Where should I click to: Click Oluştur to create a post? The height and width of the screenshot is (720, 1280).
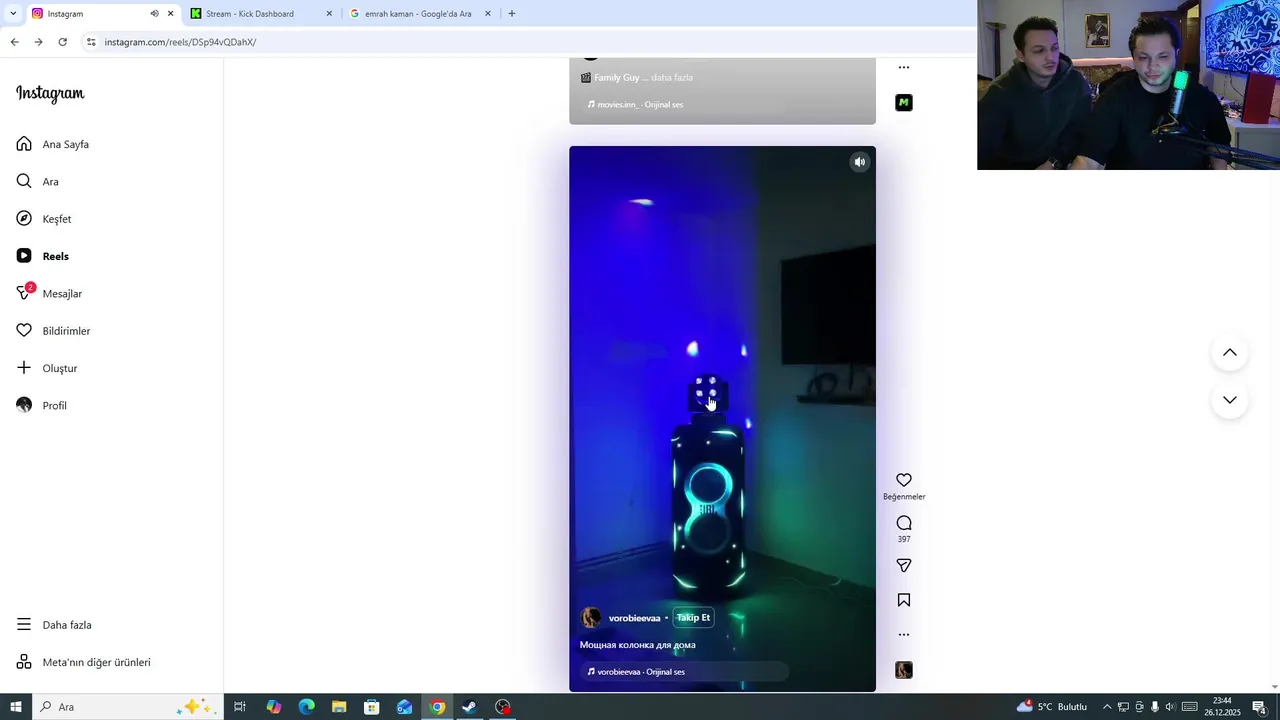pyautogui.click(x=47, y=368)
